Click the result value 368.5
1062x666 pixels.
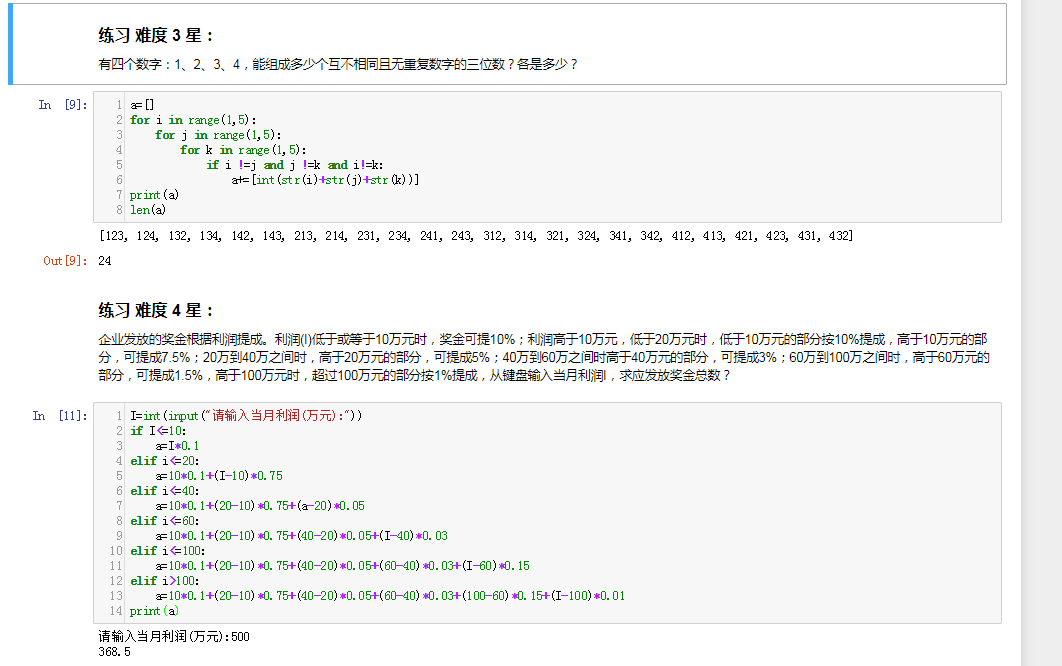point(114,652)
